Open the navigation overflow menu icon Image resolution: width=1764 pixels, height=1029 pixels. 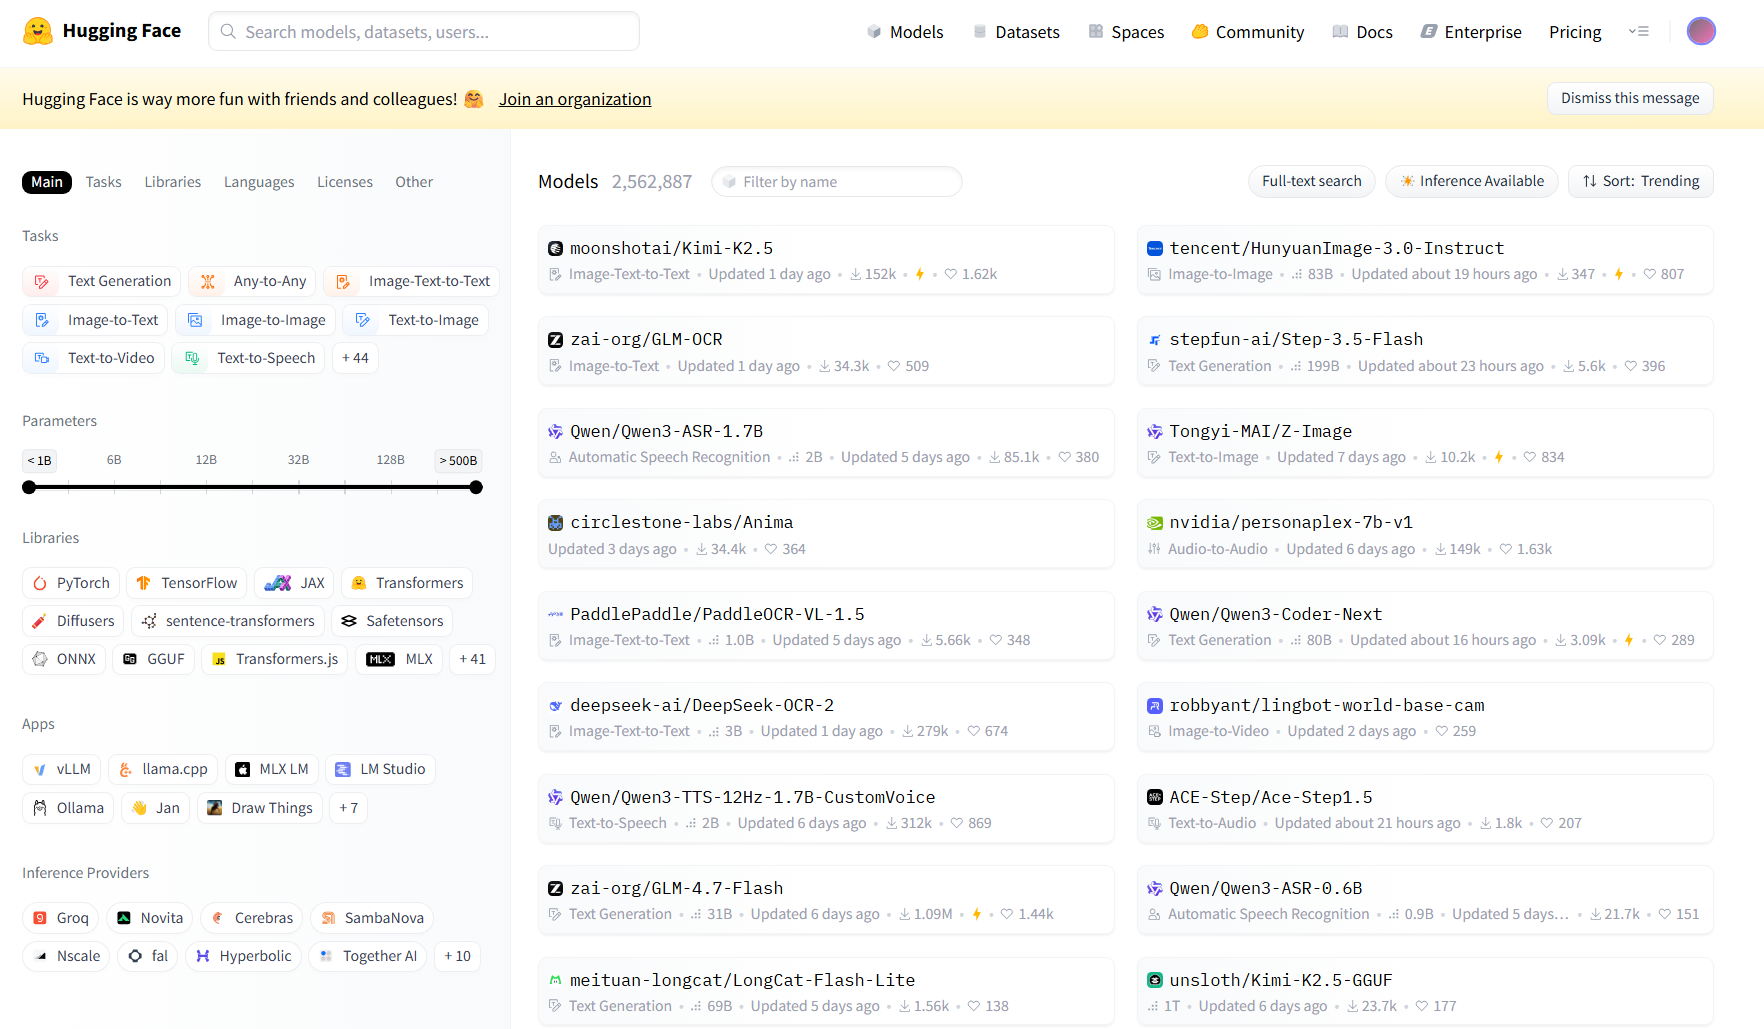coord(1638,31)
